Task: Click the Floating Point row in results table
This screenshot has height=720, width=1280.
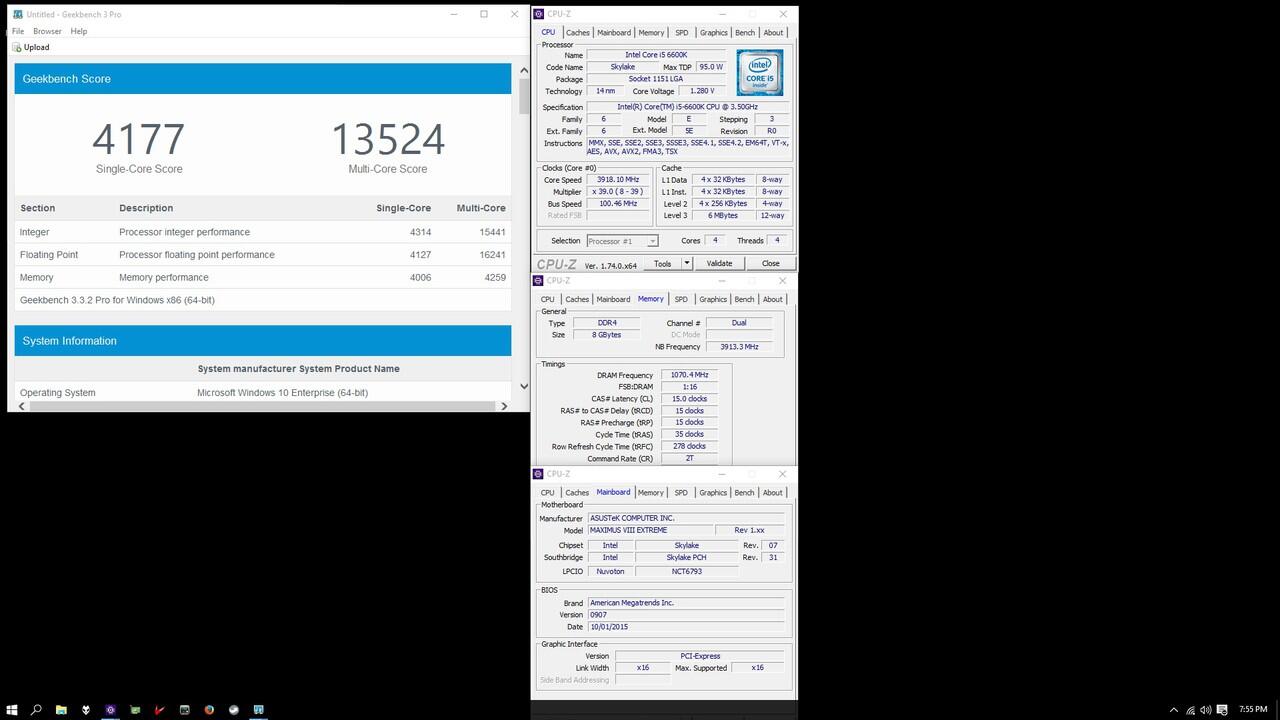Action: pos(263,255)
